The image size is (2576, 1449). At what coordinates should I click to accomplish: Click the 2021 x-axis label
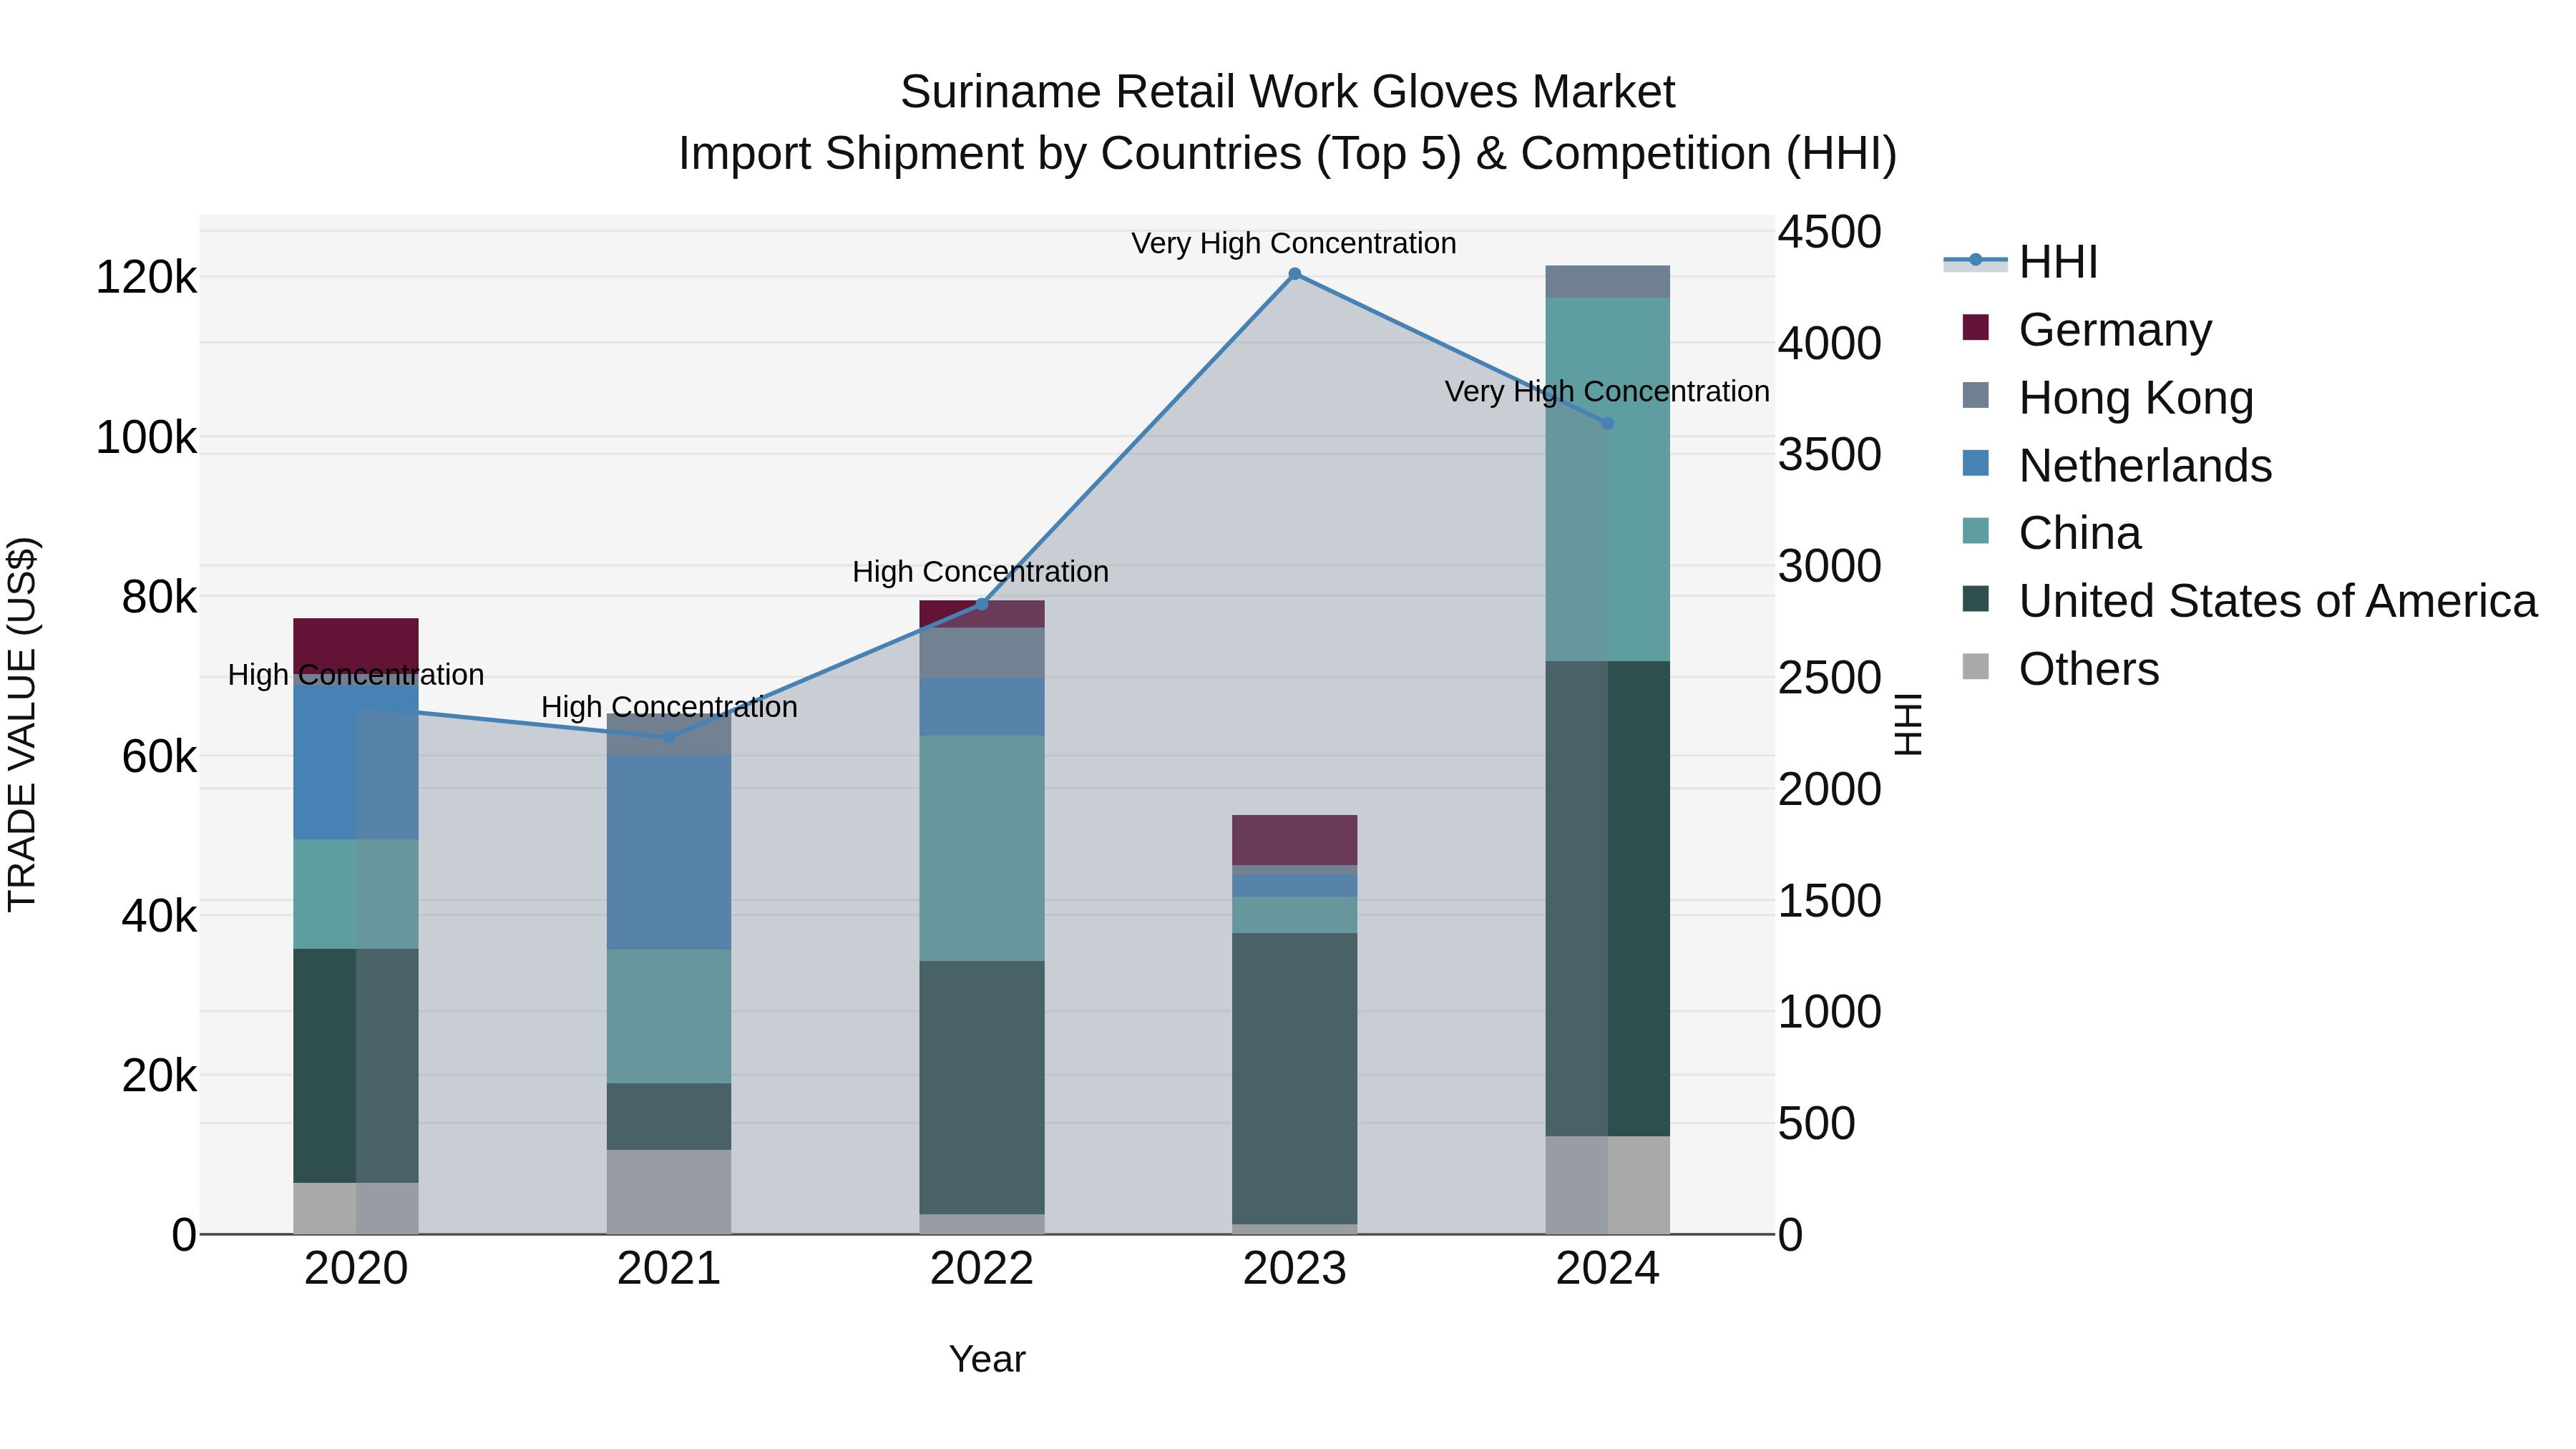pyautogui.click(x=669, y=1269)
